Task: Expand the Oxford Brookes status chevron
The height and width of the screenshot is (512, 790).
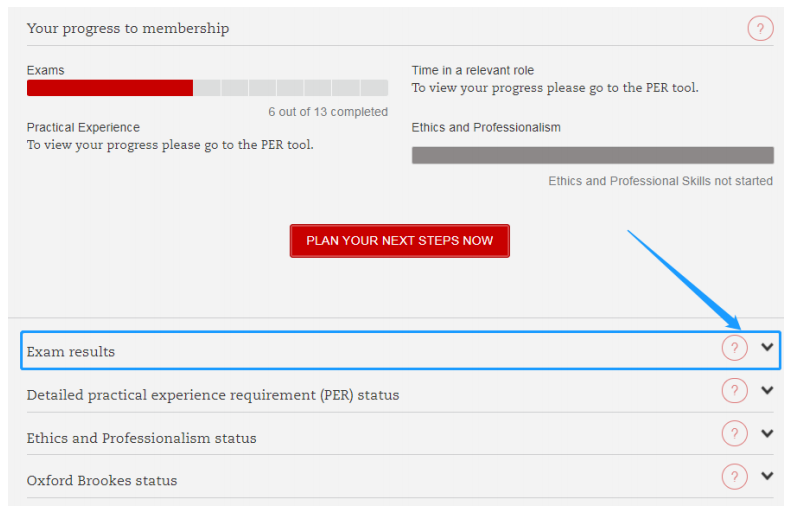Action: 767,476
